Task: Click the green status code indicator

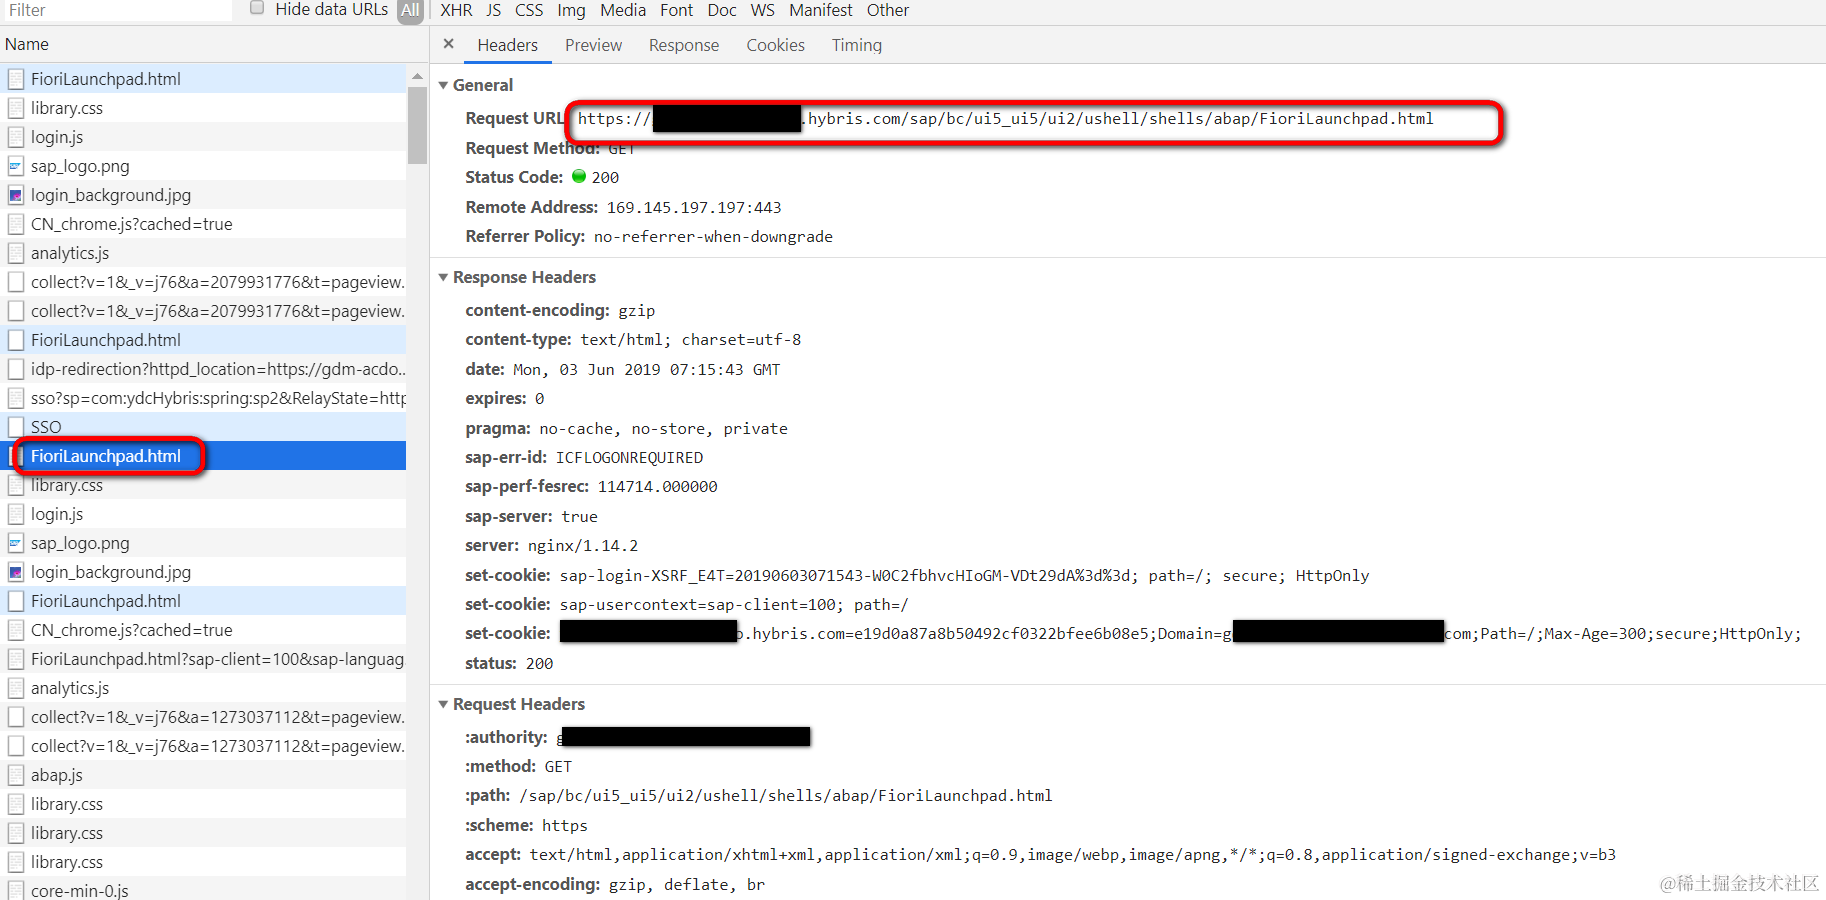Action: 579,177
